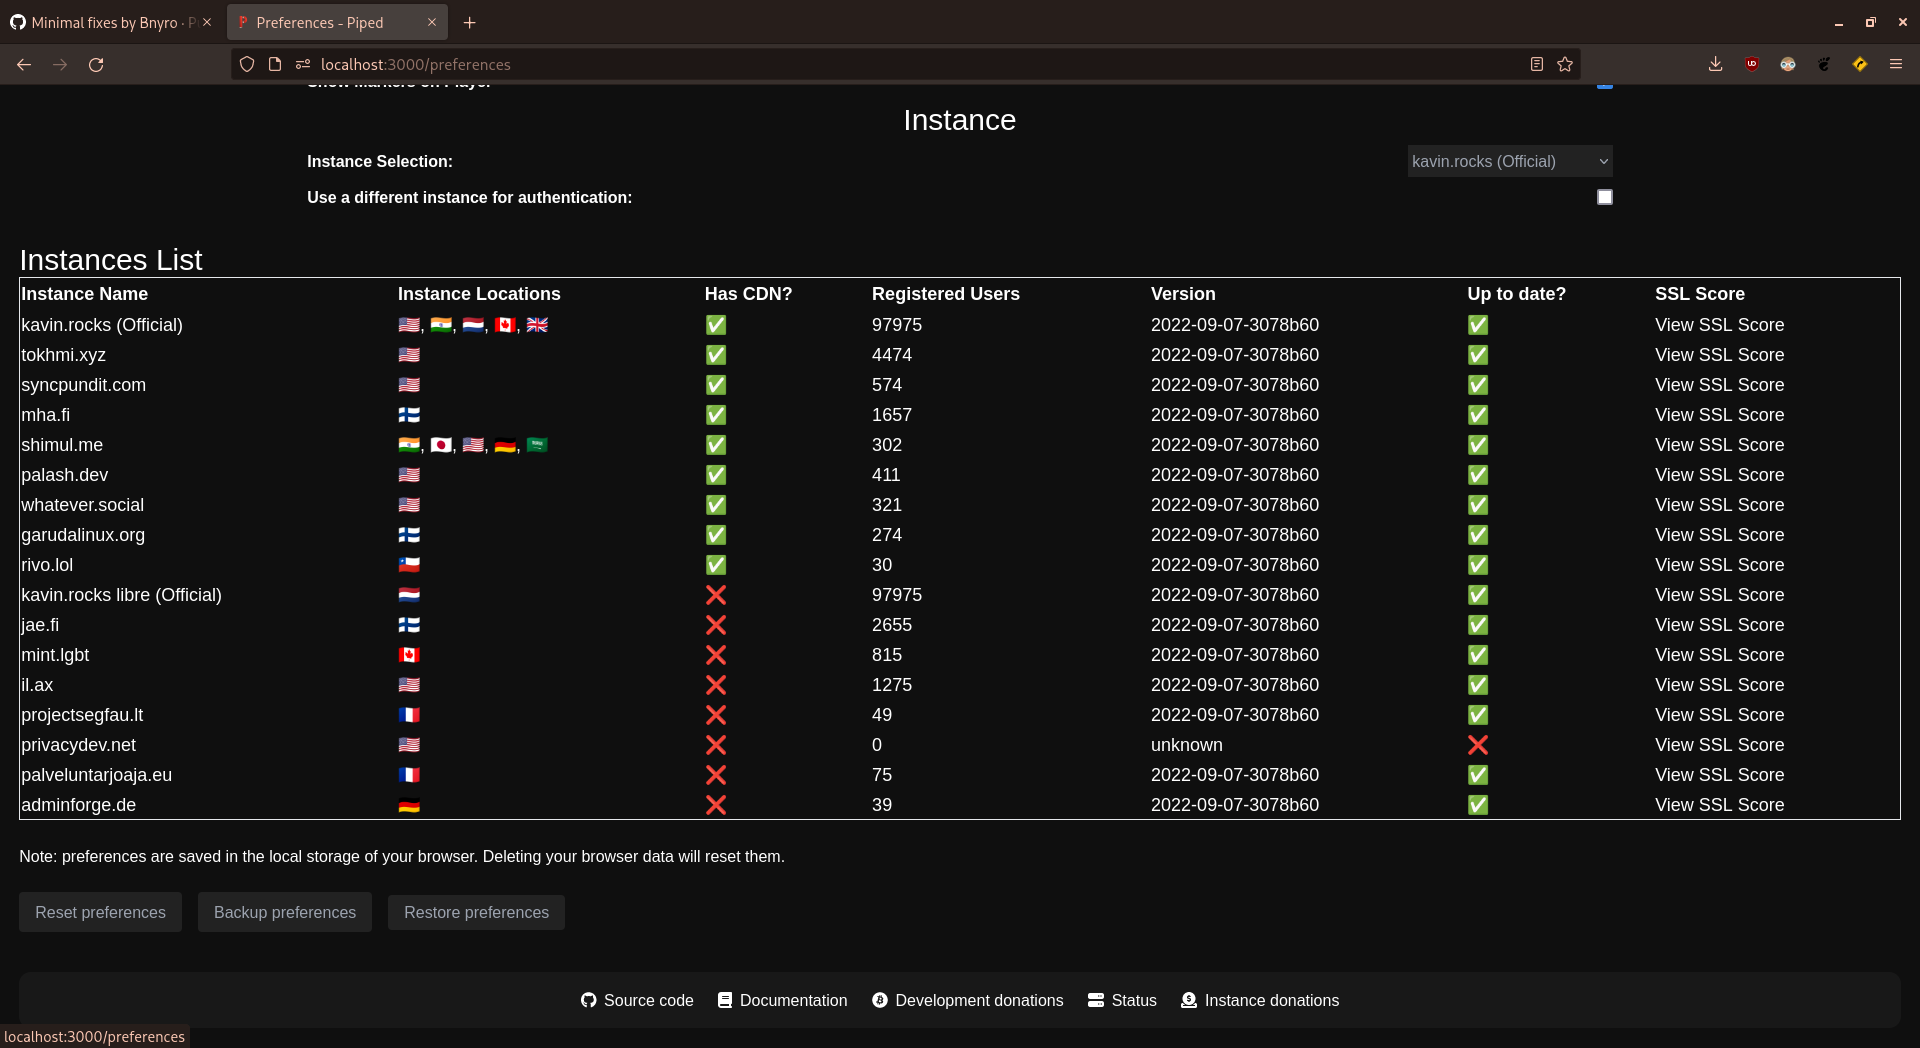
Task: Click the garudalinux.org instance name
Action: click(x=83, y=535)
